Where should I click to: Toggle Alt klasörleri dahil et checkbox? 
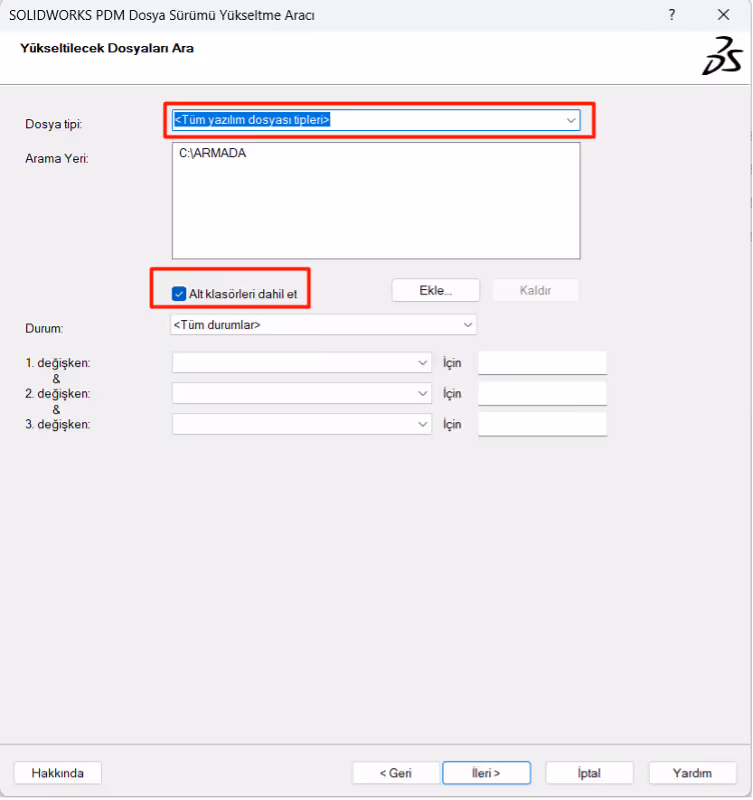coord(179,294)
